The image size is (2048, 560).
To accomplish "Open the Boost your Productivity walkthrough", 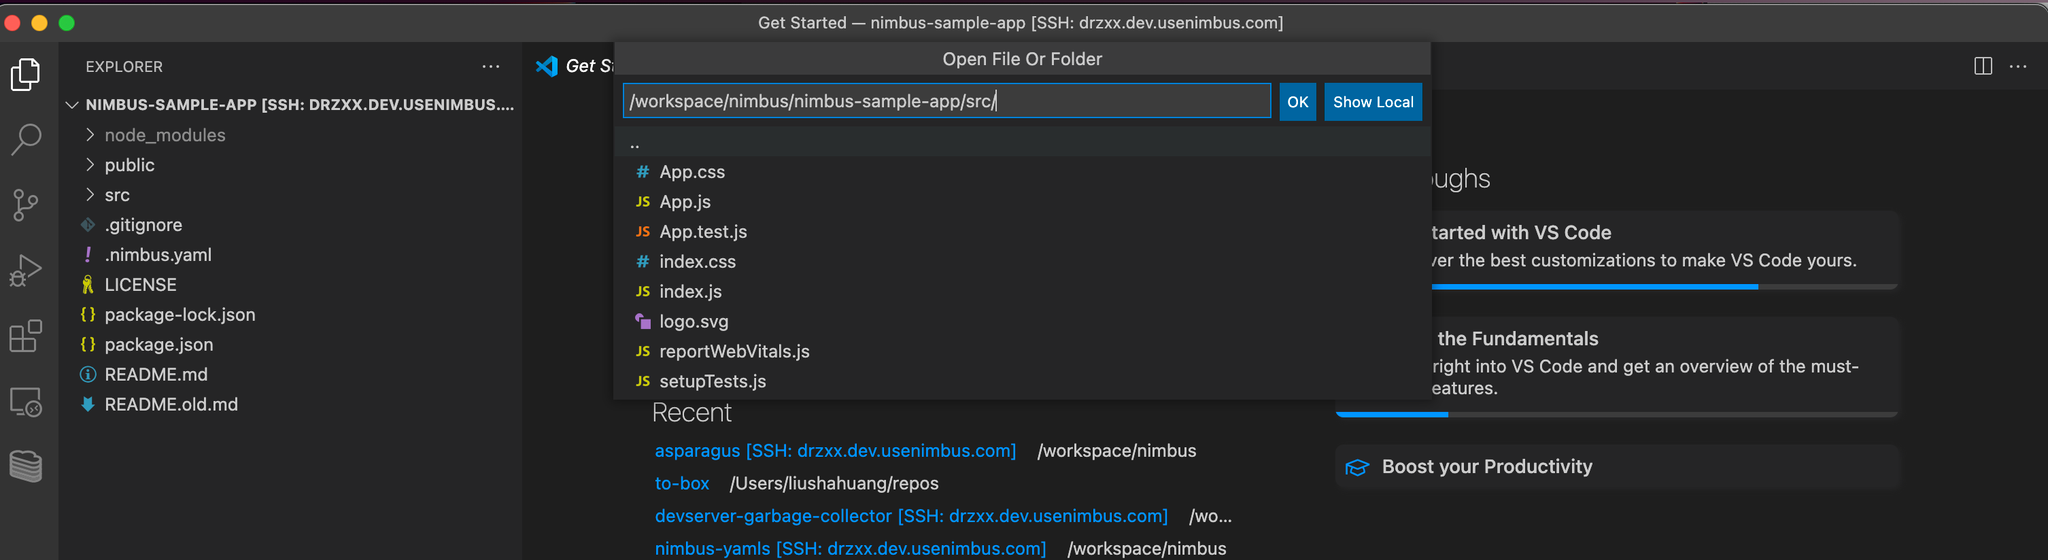I will coord(1617,467).
